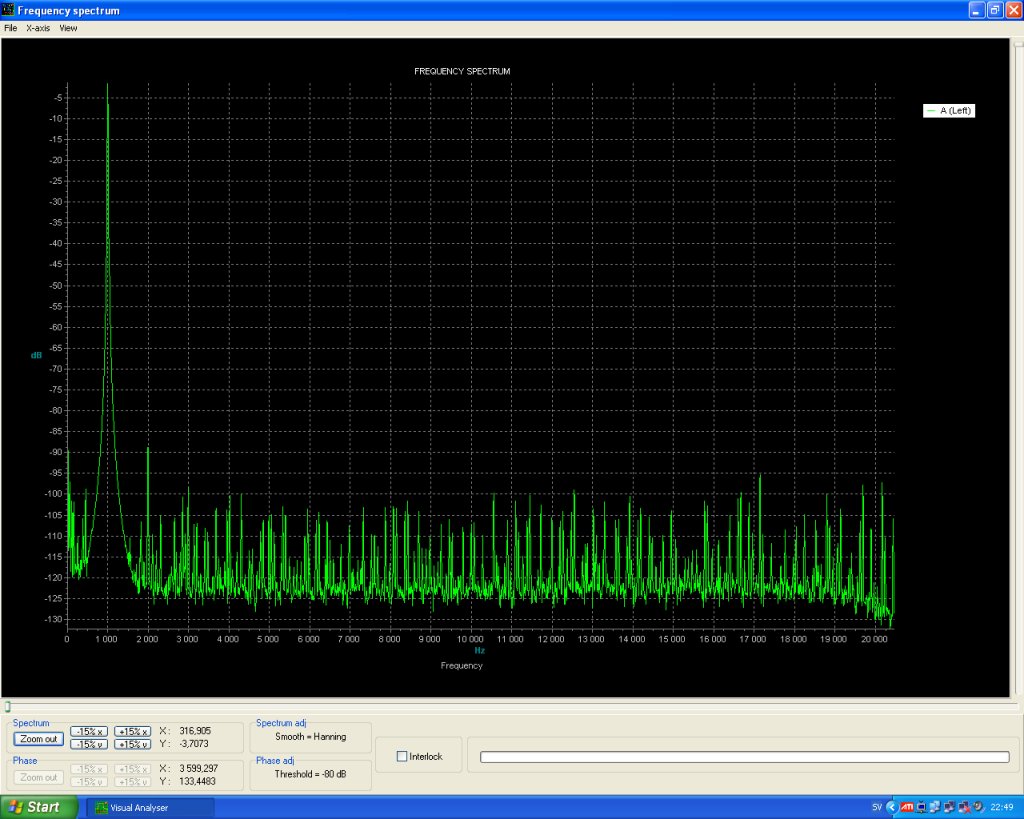Click Spectrum +15% x button

click(133, 731)
